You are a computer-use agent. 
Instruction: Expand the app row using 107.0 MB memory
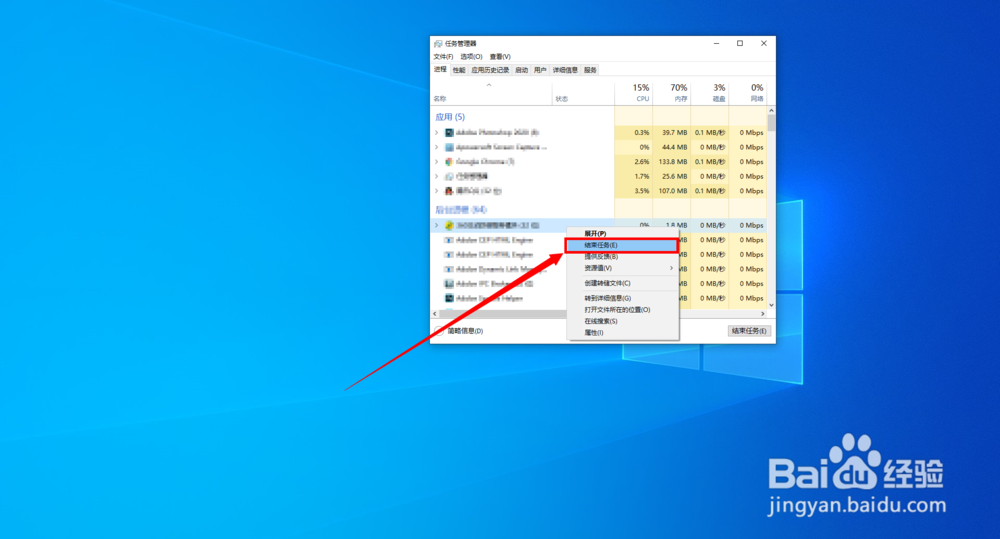[437, 191]
